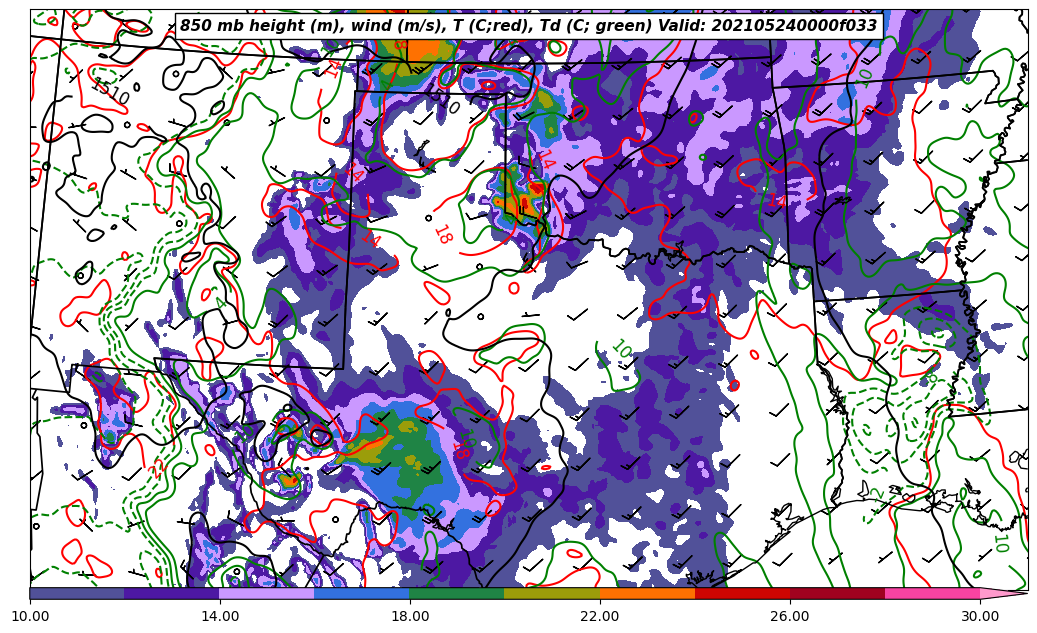The image size is (1037, 633).
Task: Click the orange 22–24 colorbar segment
Action: pyautogui.click(x=647, y=593)
